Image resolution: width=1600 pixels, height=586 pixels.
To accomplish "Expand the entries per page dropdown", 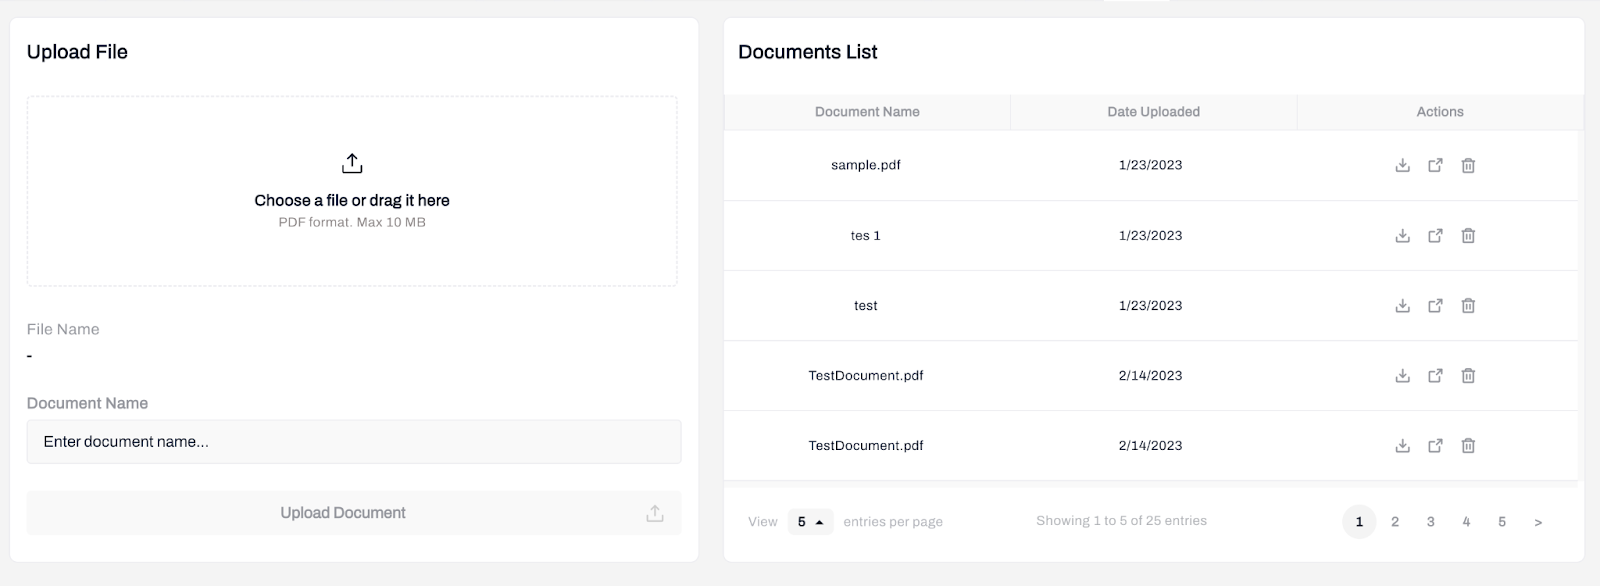I will tap(810, 521).
